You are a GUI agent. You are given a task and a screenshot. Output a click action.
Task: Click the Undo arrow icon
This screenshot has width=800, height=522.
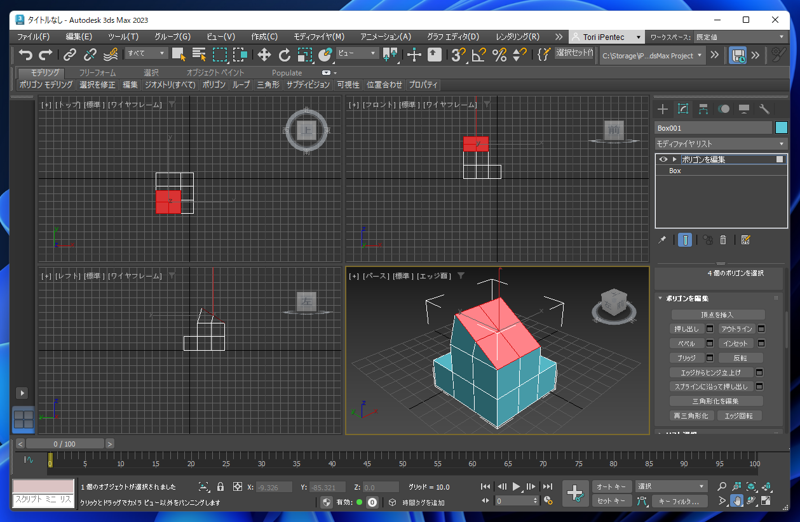coord(25,54)
